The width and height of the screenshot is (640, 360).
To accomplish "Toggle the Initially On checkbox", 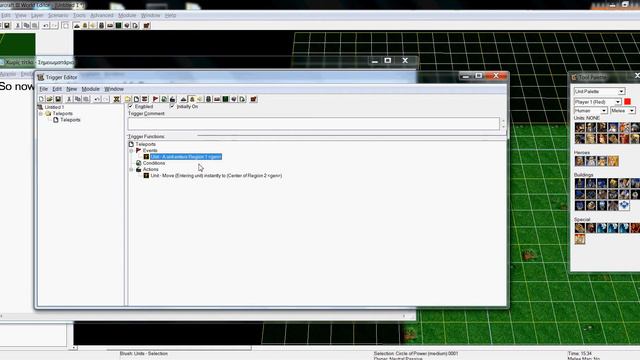I will point(172,106).
